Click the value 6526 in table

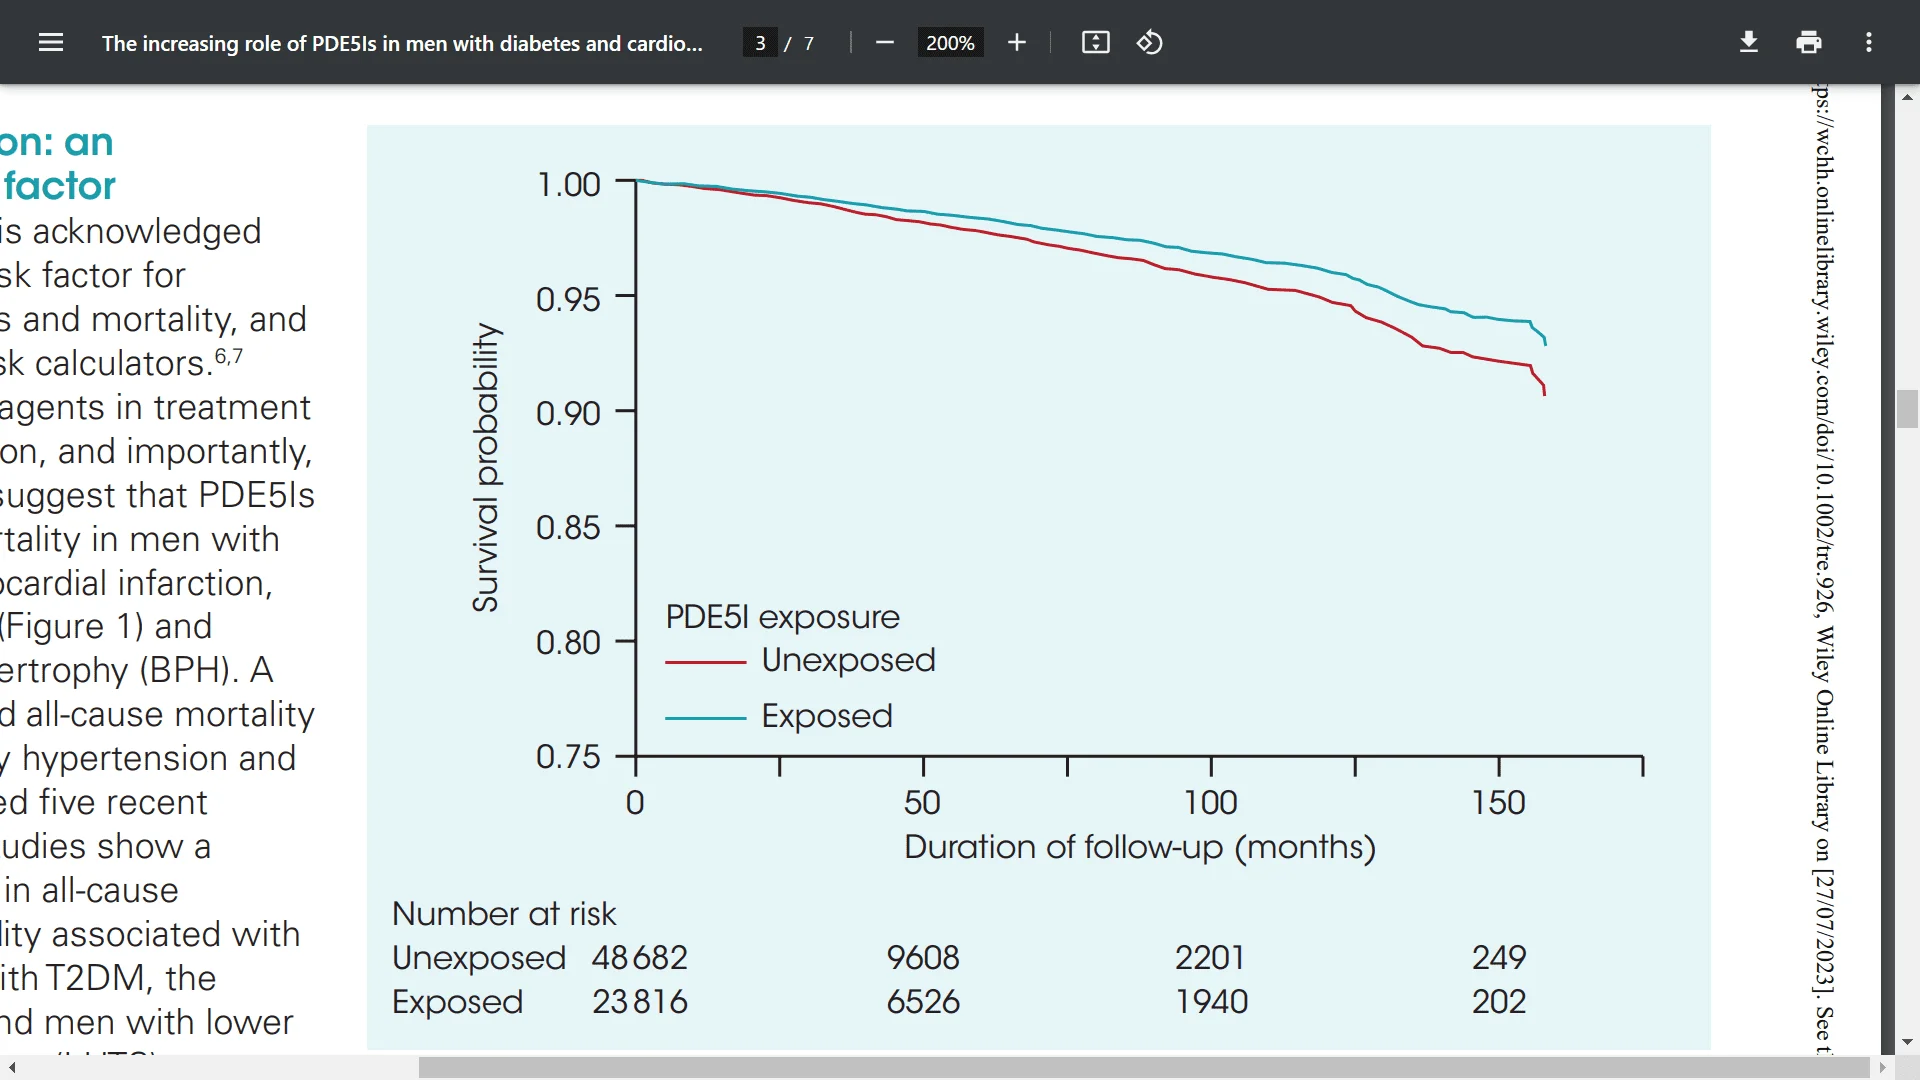(x=923, y=1001)
